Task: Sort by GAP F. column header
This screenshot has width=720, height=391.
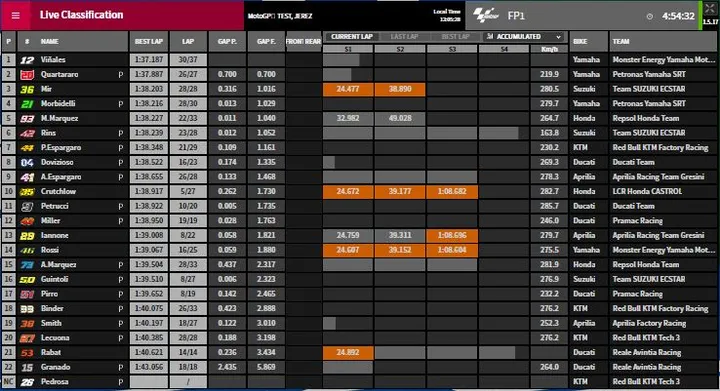Action: pyautogui.click(x=266, y=41)
